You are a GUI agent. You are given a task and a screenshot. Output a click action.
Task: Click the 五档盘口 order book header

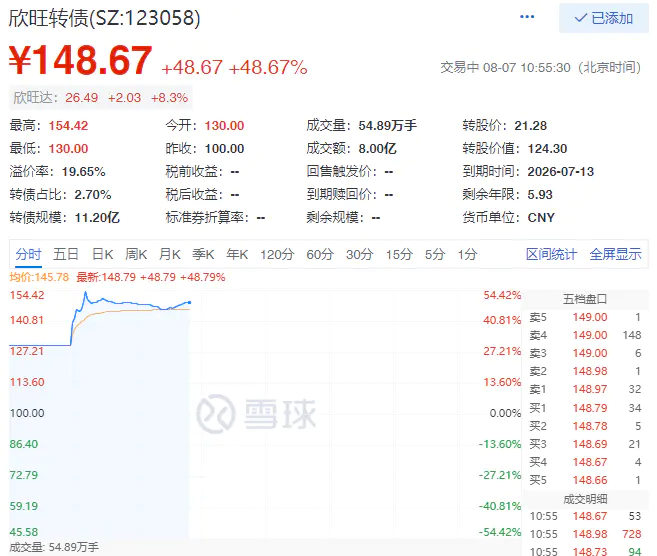coord(585,299)
